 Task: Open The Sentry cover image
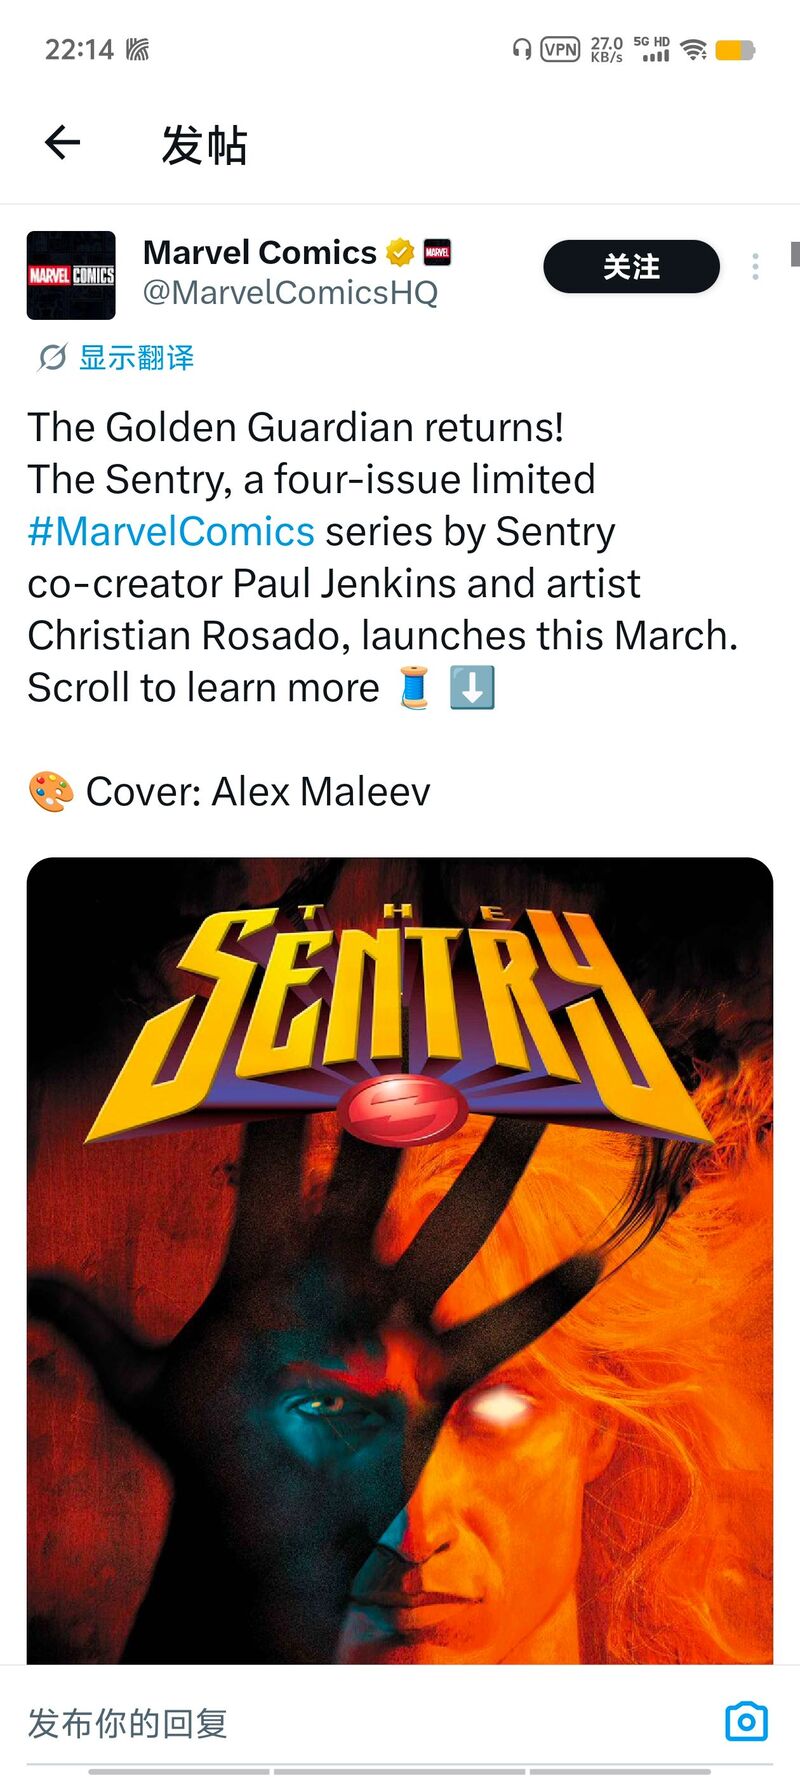click(400, 1260)
